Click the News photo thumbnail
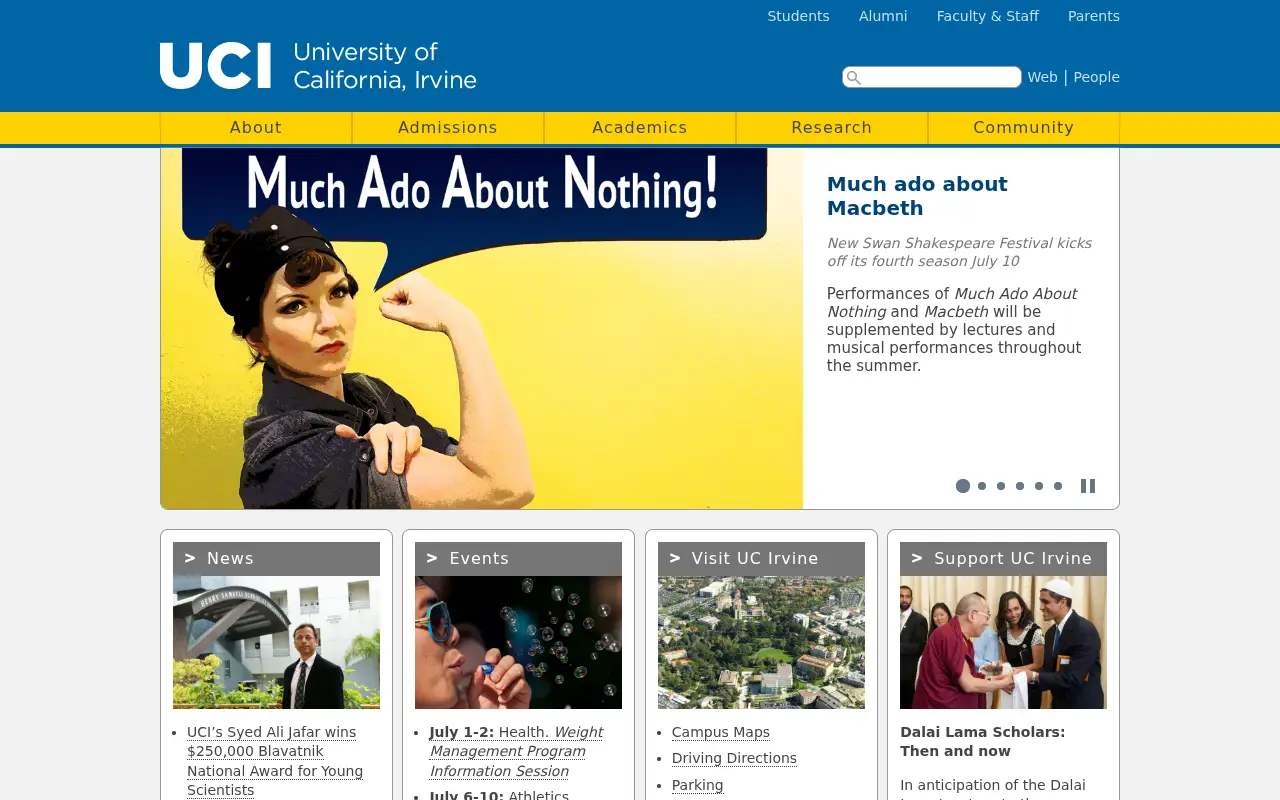The width and height of the screenshot is (1280, 800). pyautogui.click(x=276, y=642)
